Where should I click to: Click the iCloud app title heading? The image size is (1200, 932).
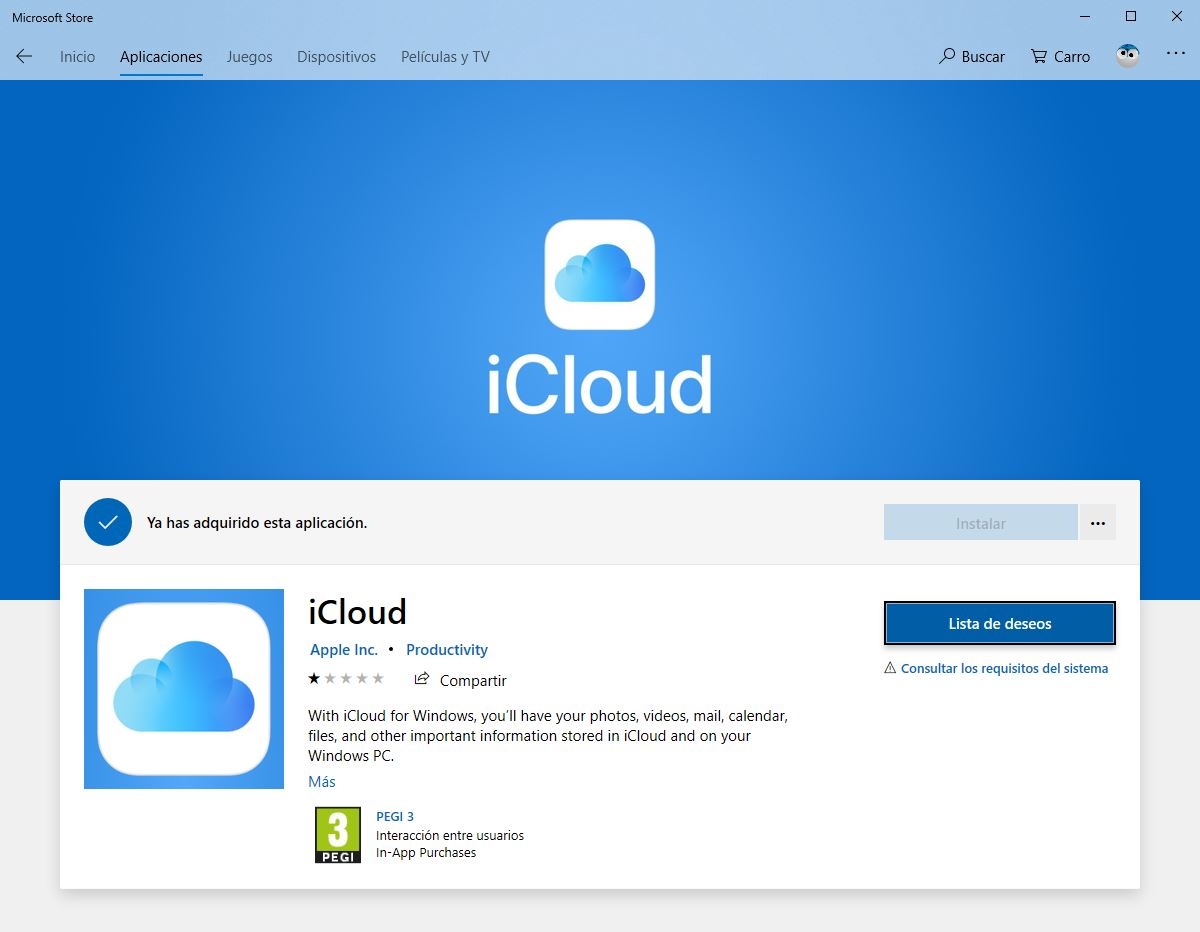358,611
